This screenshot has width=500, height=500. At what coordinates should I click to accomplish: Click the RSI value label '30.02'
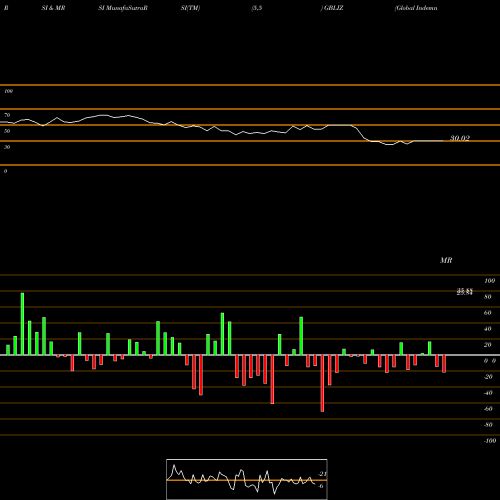click(460, 138)
